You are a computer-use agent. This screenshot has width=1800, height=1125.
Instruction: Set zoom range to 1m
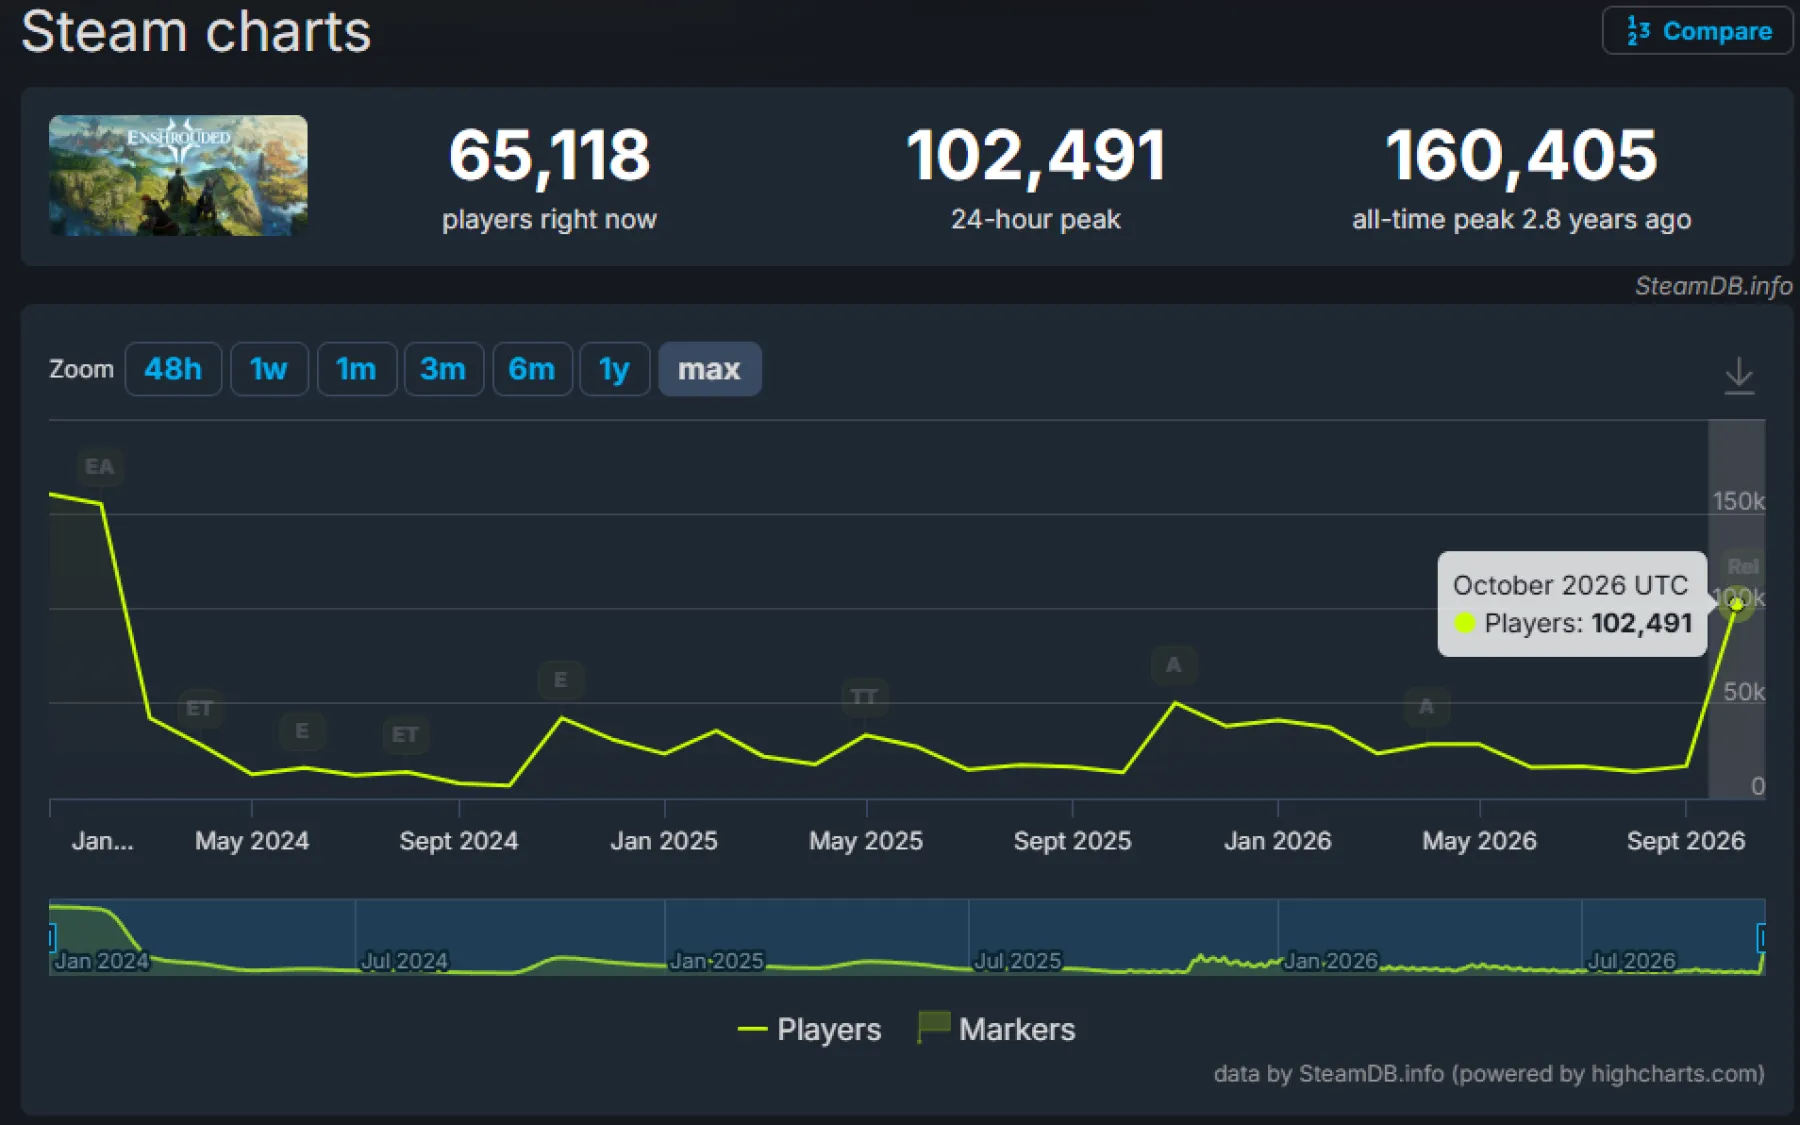coord(356,369)
